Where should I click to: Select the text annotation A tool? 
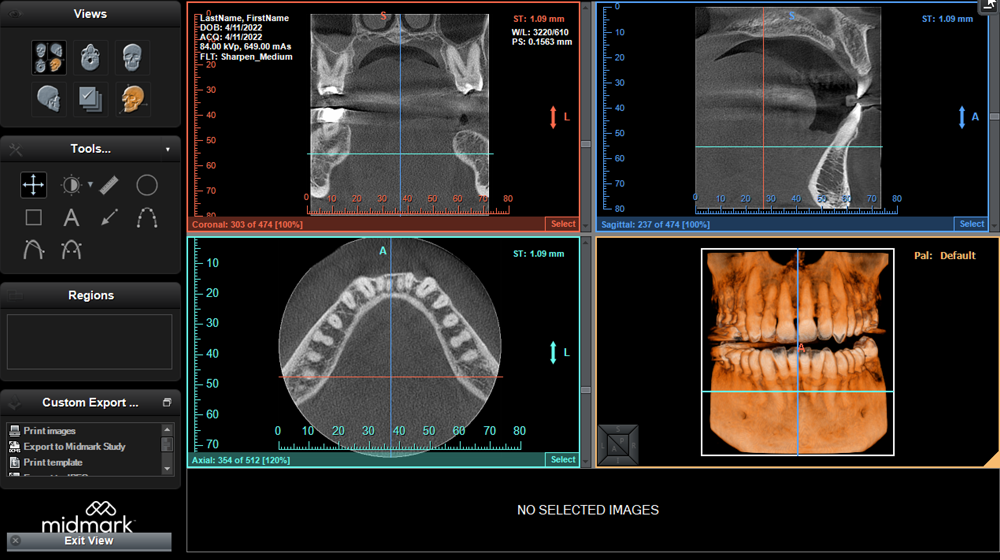pos(71,217)
